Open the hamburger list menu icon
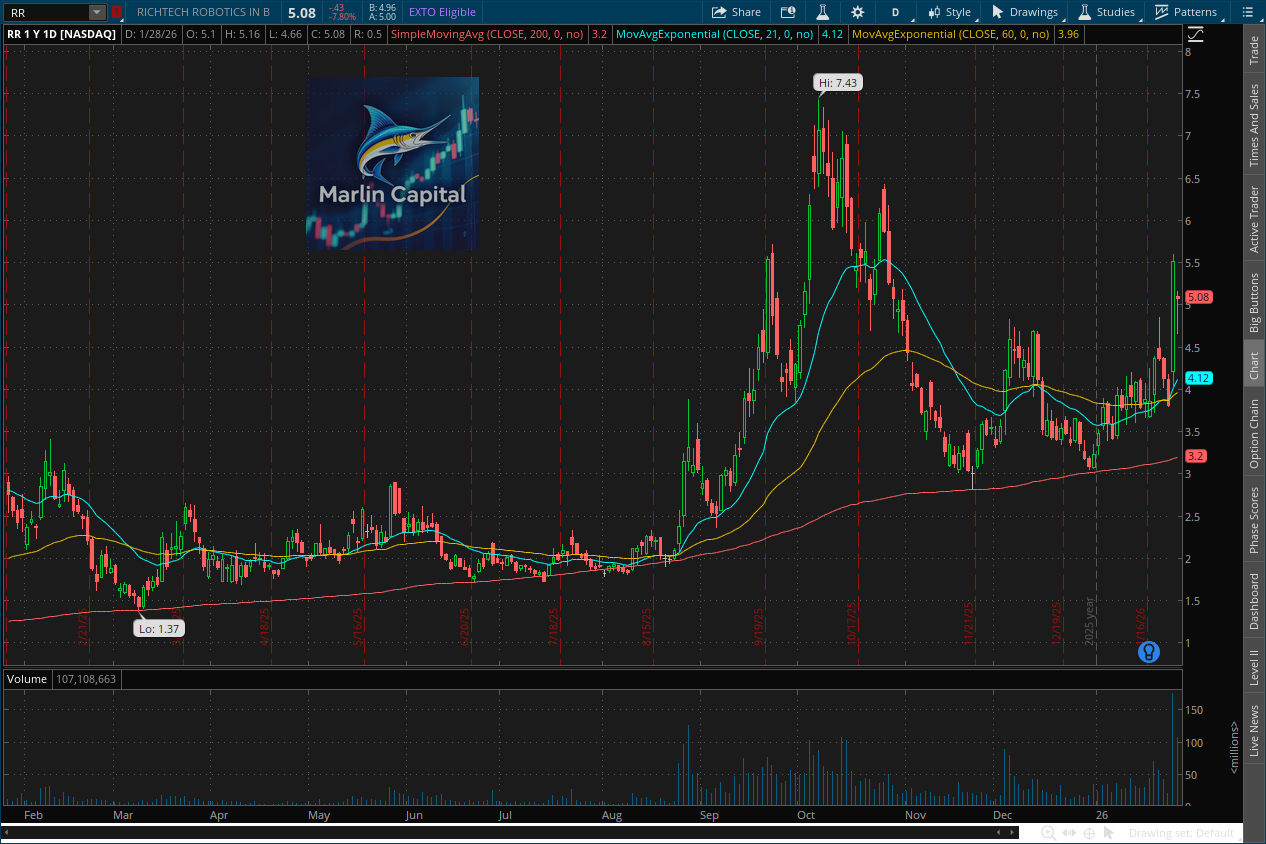 (1247, 12)
